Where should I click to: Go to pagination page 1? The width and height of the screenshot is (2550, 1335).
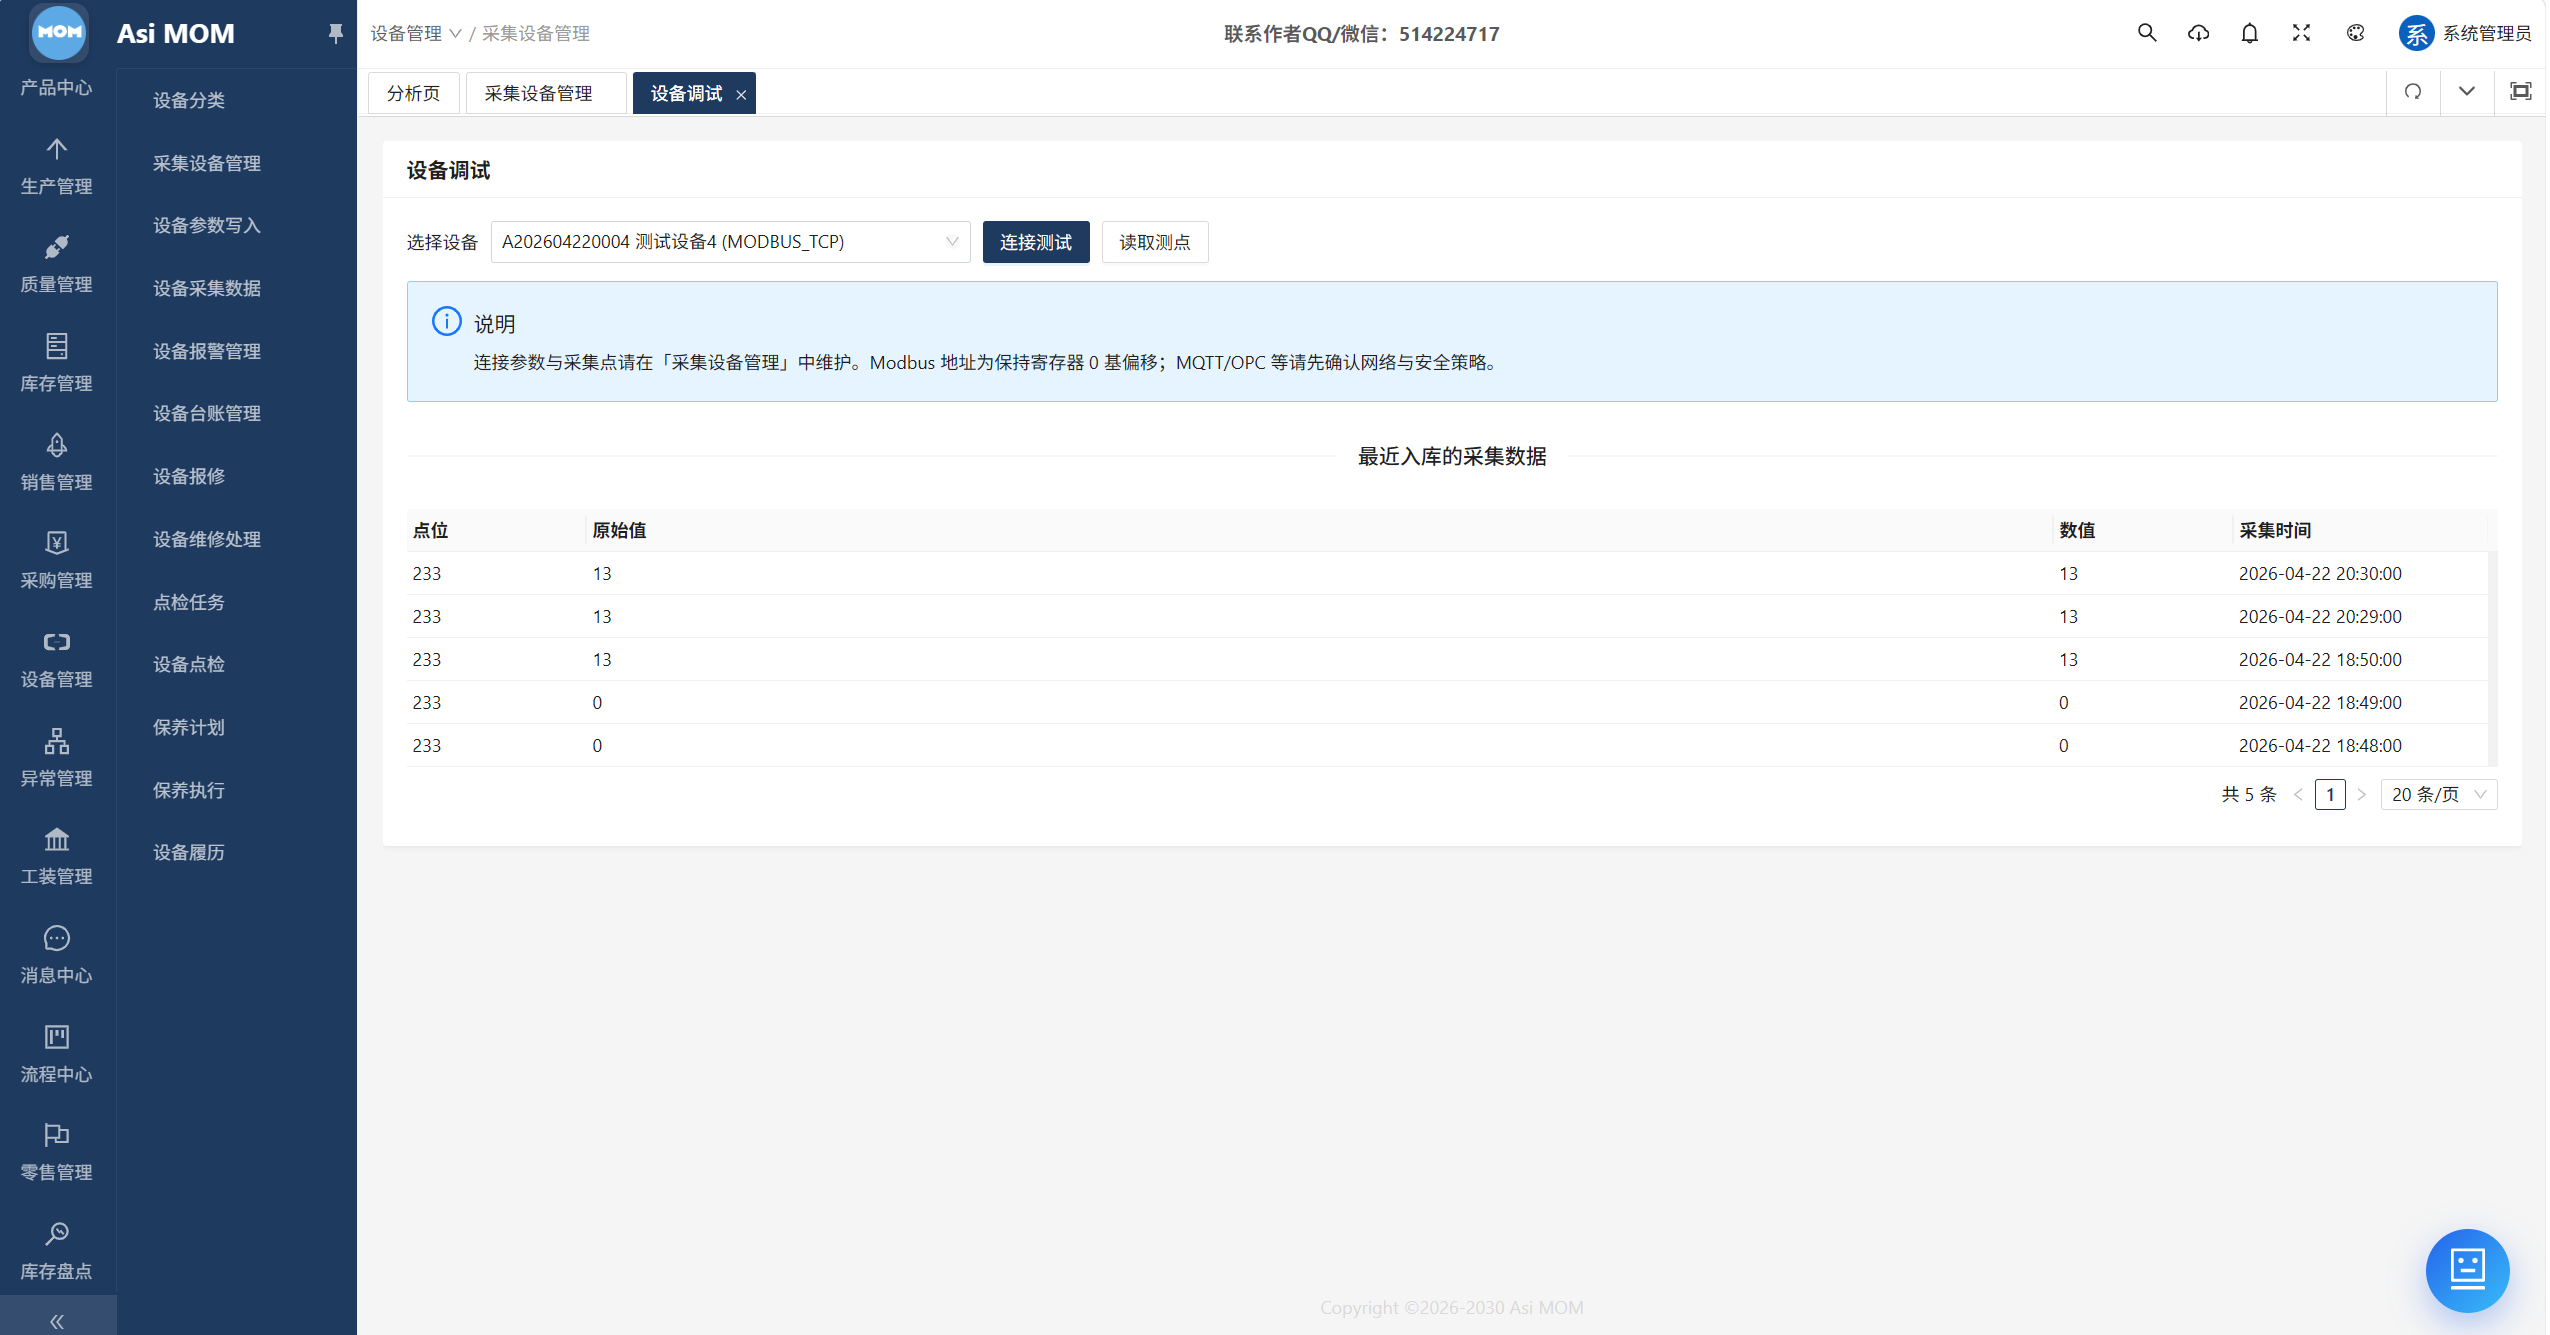click(2330, 794)
